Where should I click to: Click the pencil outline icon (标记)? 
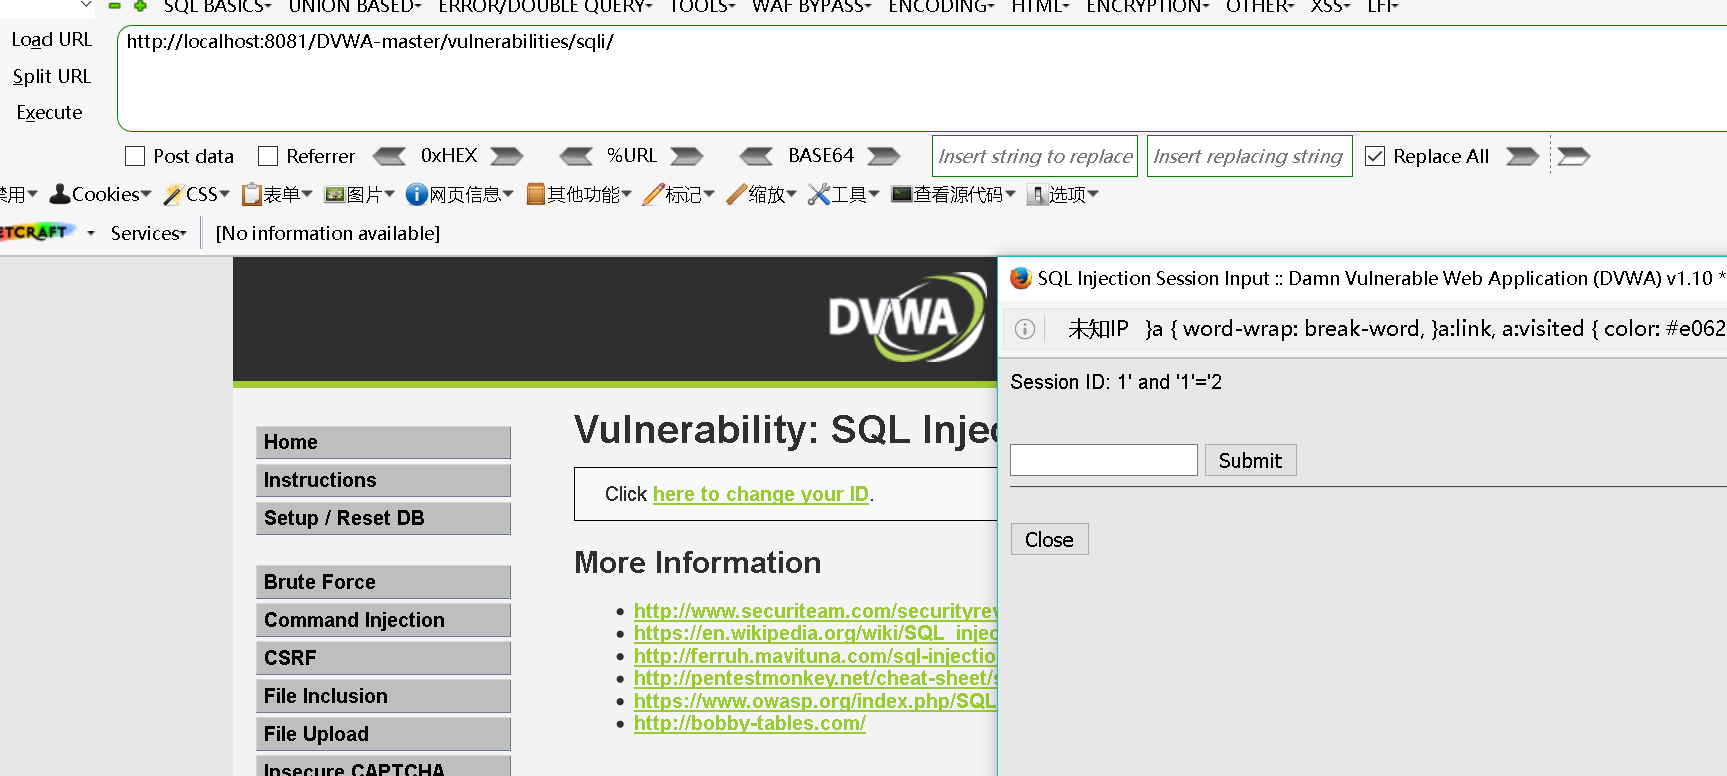coord(654,194)
